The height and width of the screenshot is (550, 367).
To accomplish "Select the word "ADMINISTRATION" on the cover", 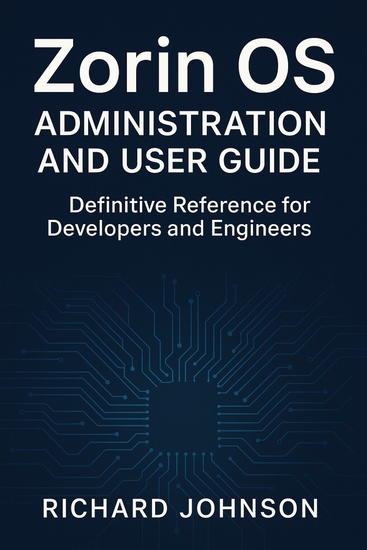I will coord(180,123).
